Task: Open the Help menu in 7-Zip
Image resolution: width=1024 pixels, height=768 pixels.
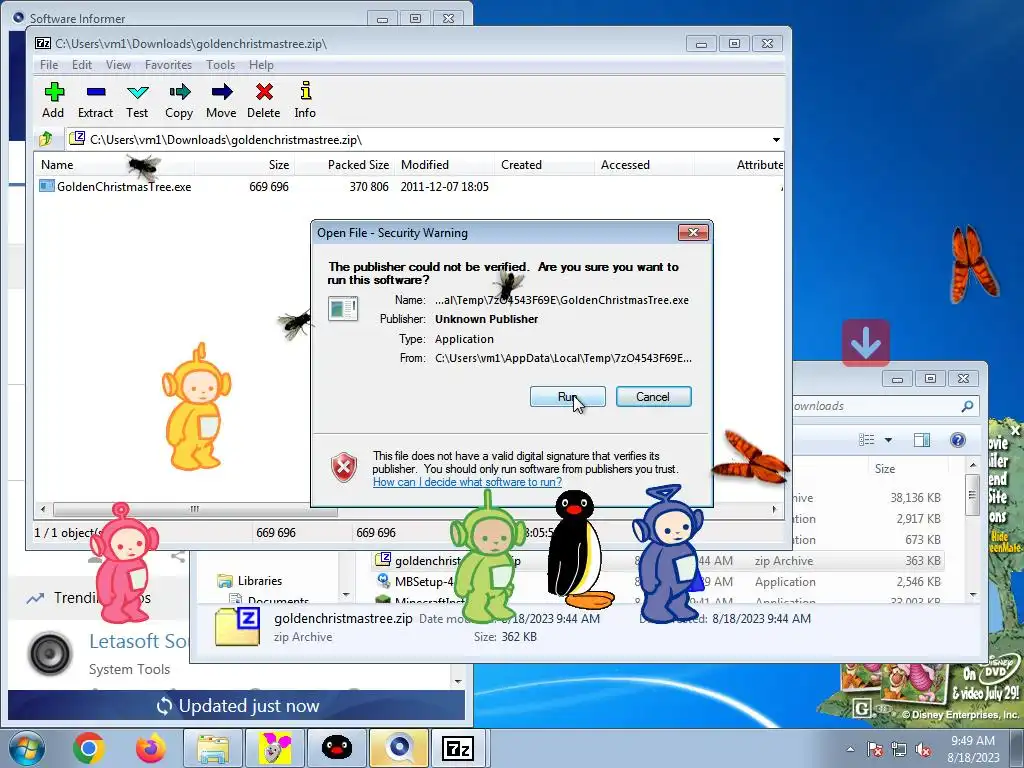Action: point(261,65)
